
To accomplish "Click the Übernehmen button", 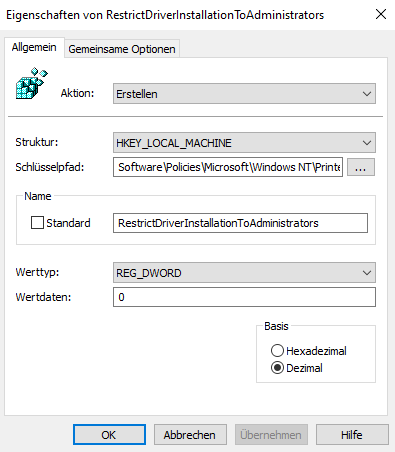I will (x=271, y=435).
